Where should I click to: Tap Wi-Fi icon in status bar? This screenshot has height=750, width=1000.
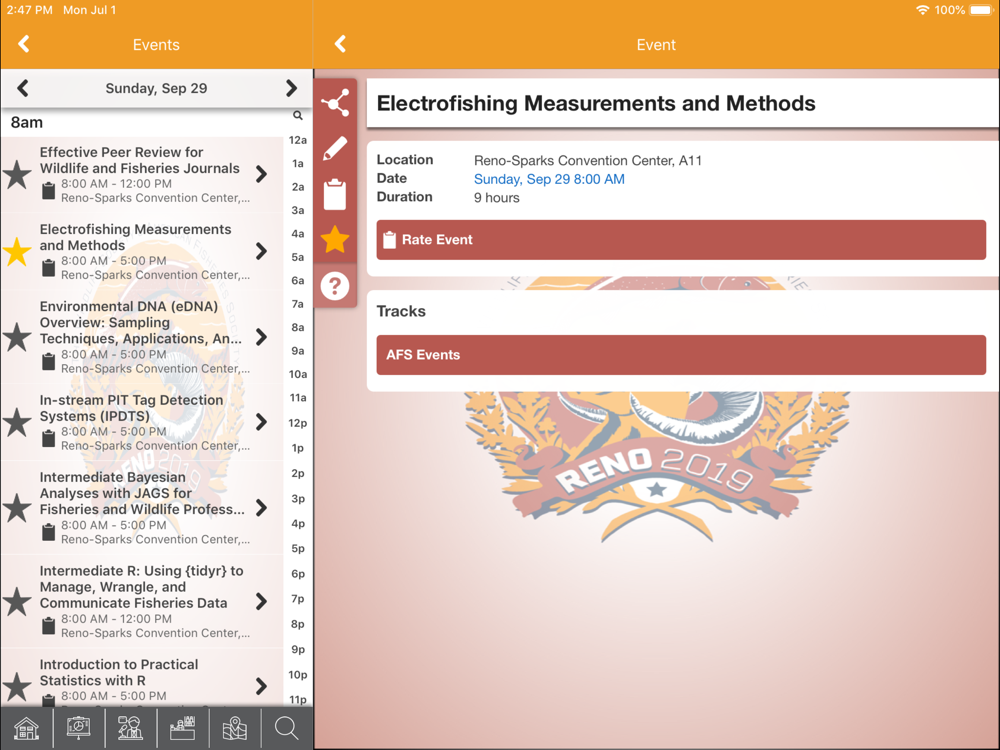point(922,10)
